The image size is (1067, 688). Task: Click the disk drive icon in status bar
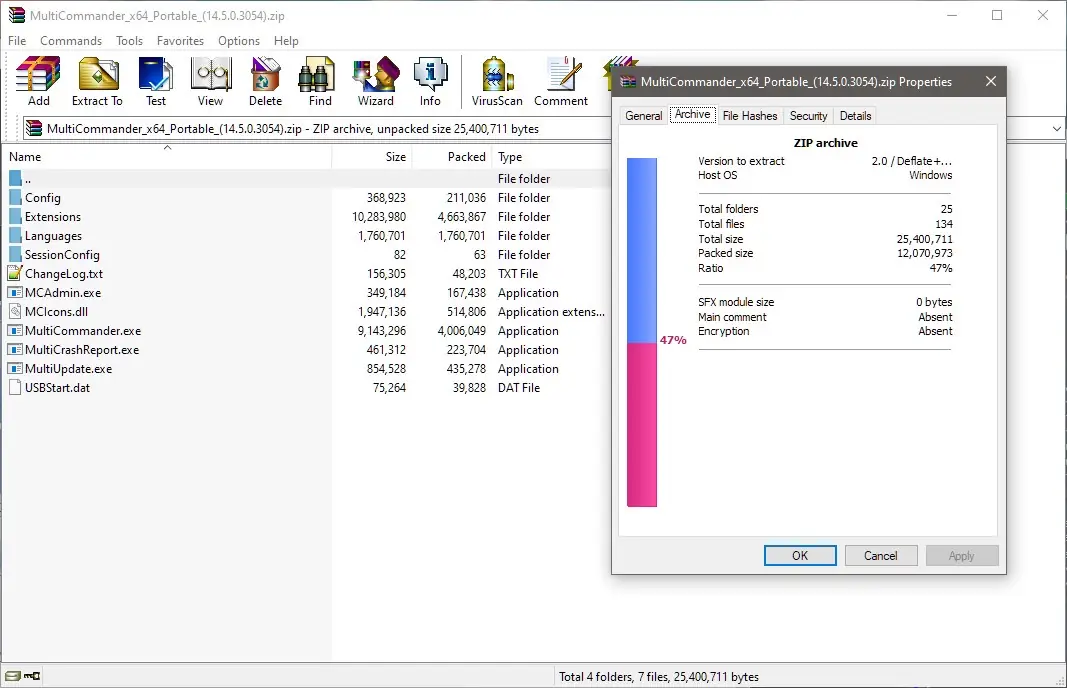tap(12, 676)
